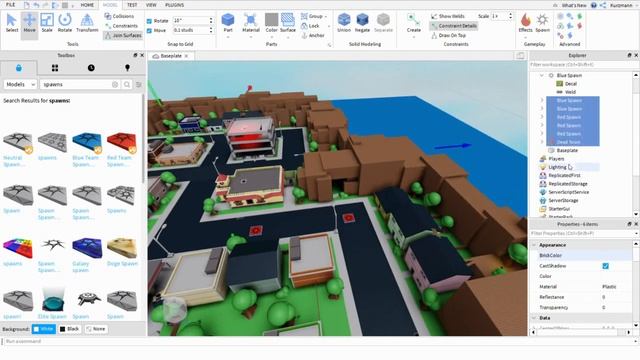Open the FILE menu
This screenshot has width=640, height=360.
[x=11, y=5]
